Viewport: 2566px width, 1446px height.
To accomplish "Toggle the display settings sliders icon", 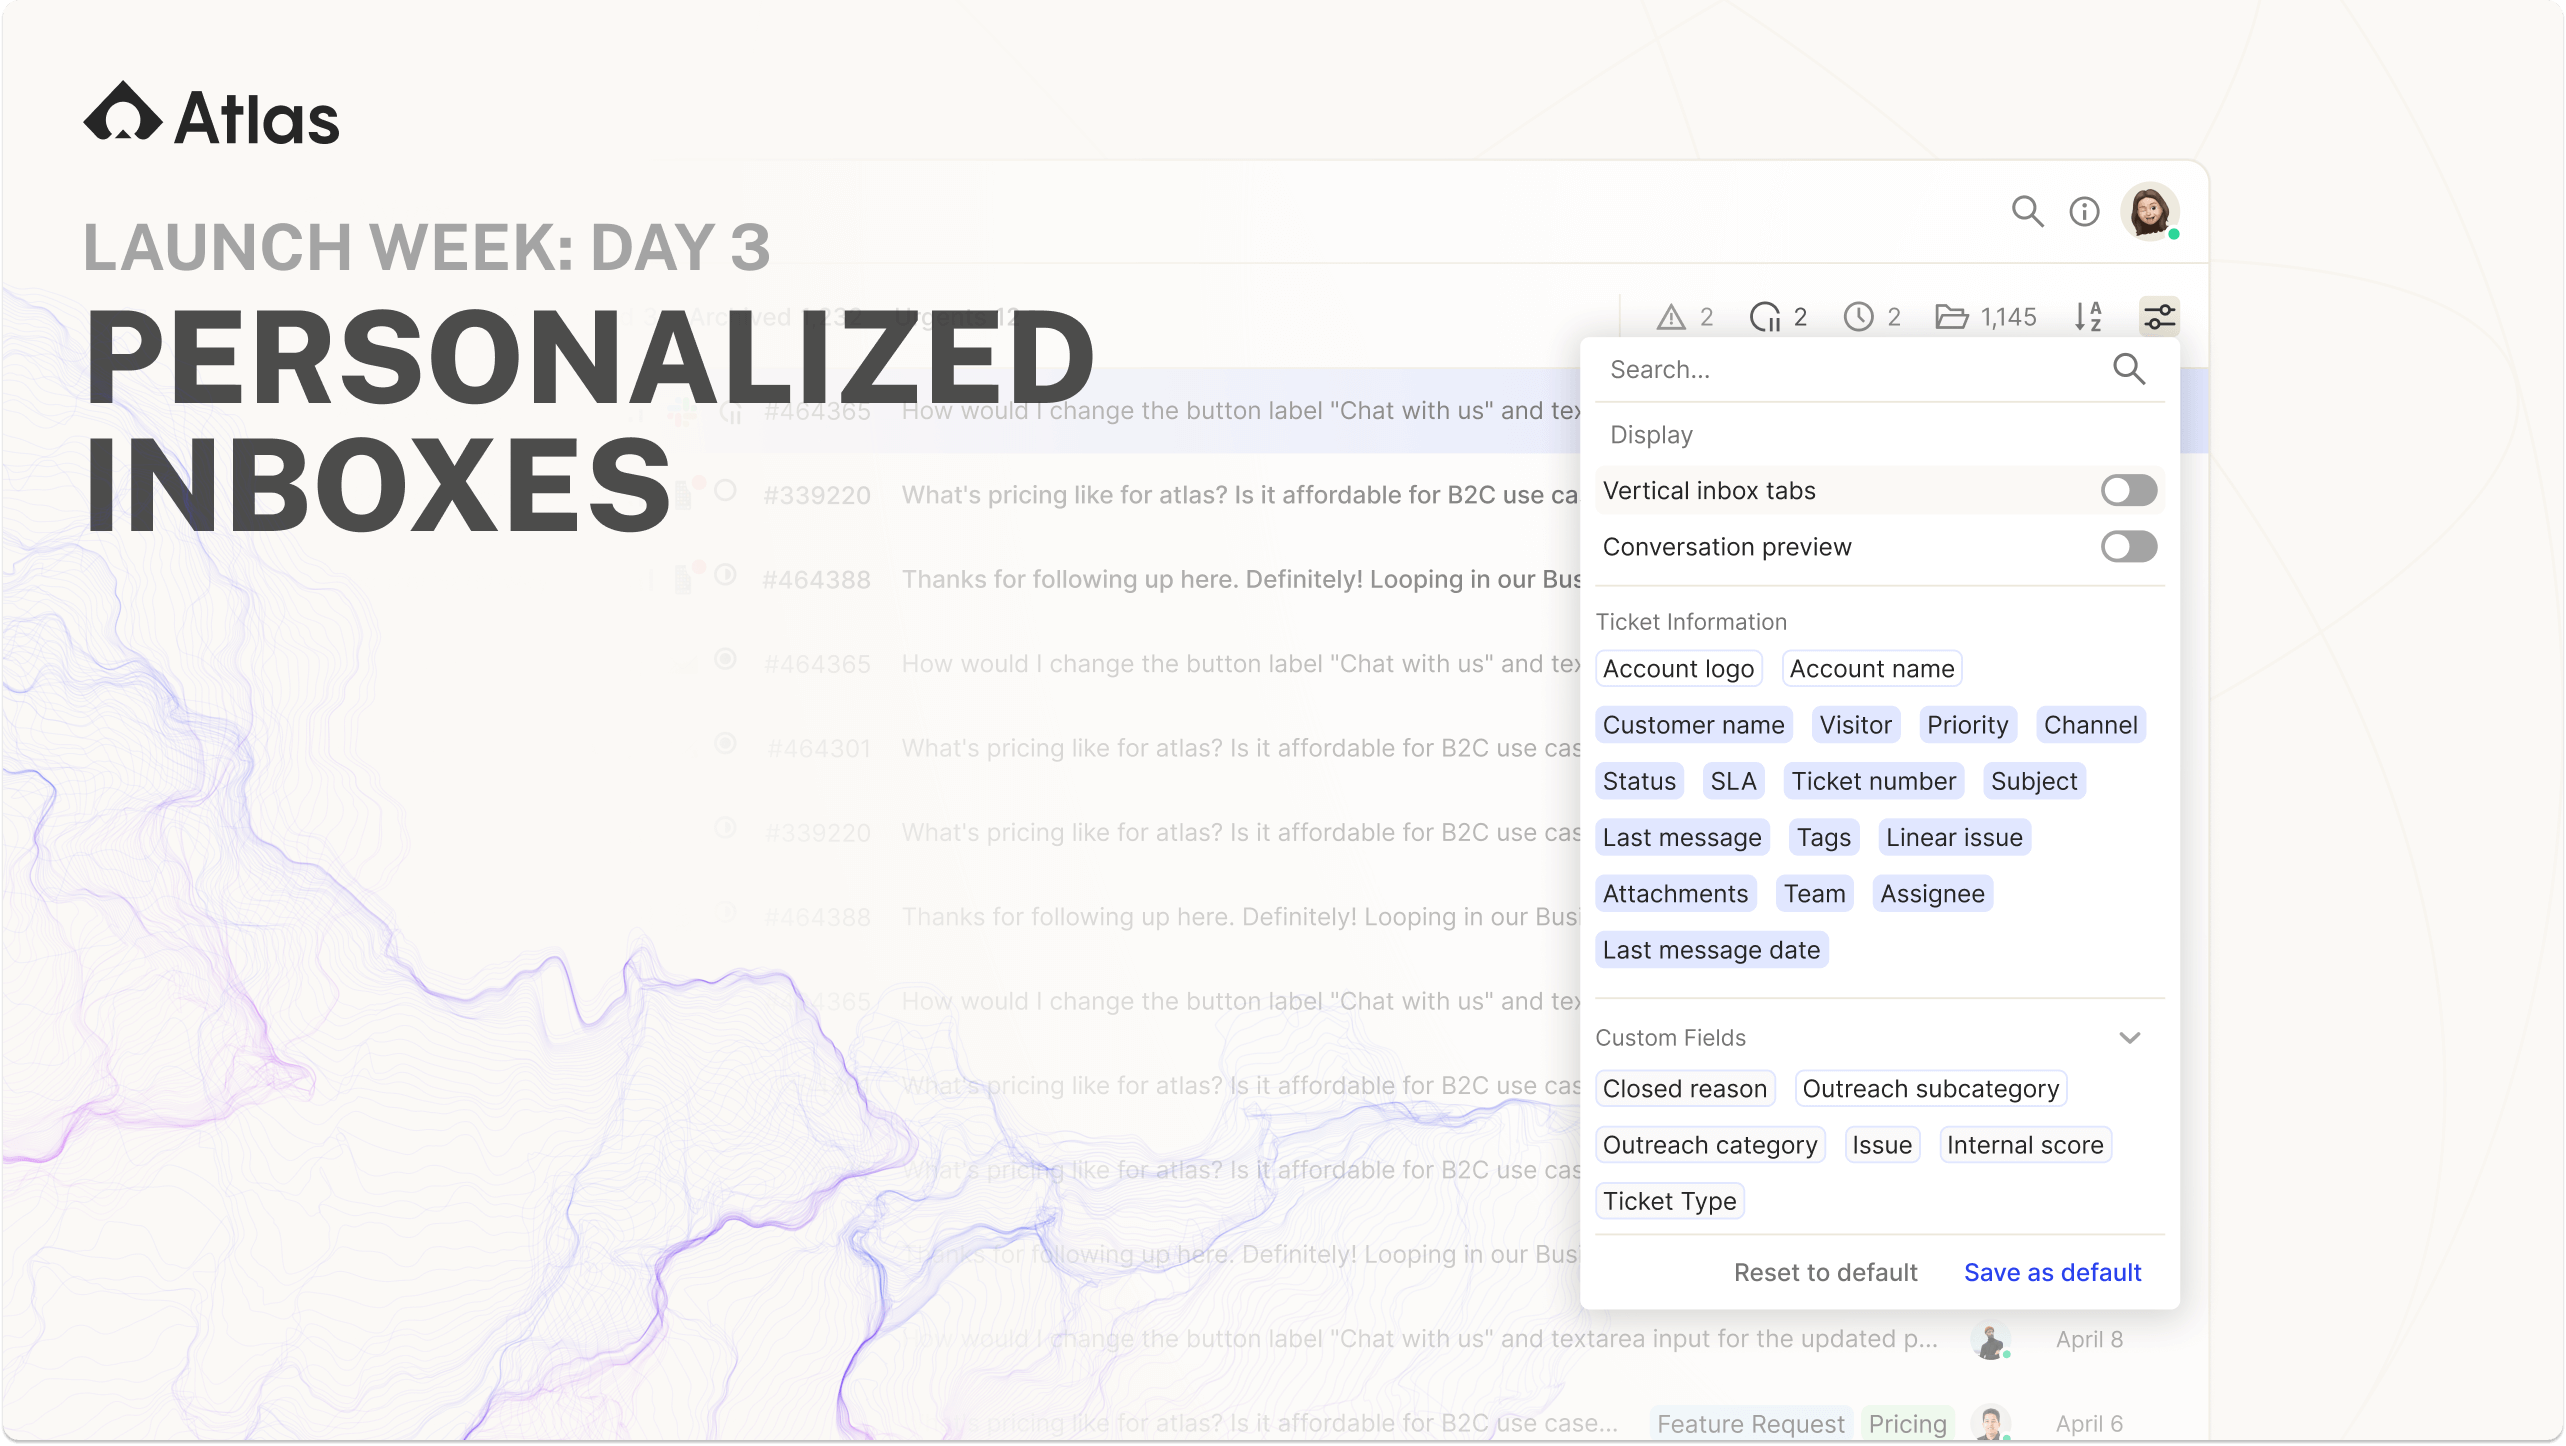I will point(2159,317).
